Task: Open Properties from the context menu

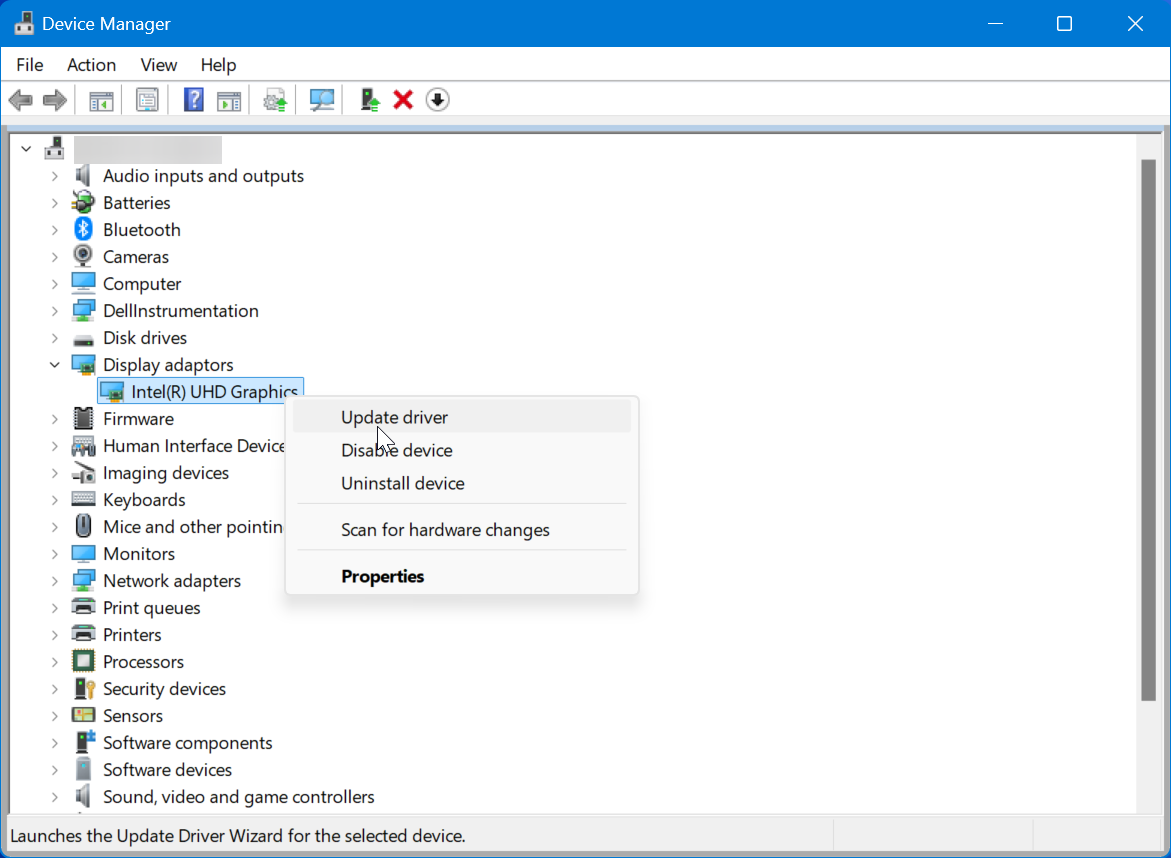Action: (x=462, y=576)
